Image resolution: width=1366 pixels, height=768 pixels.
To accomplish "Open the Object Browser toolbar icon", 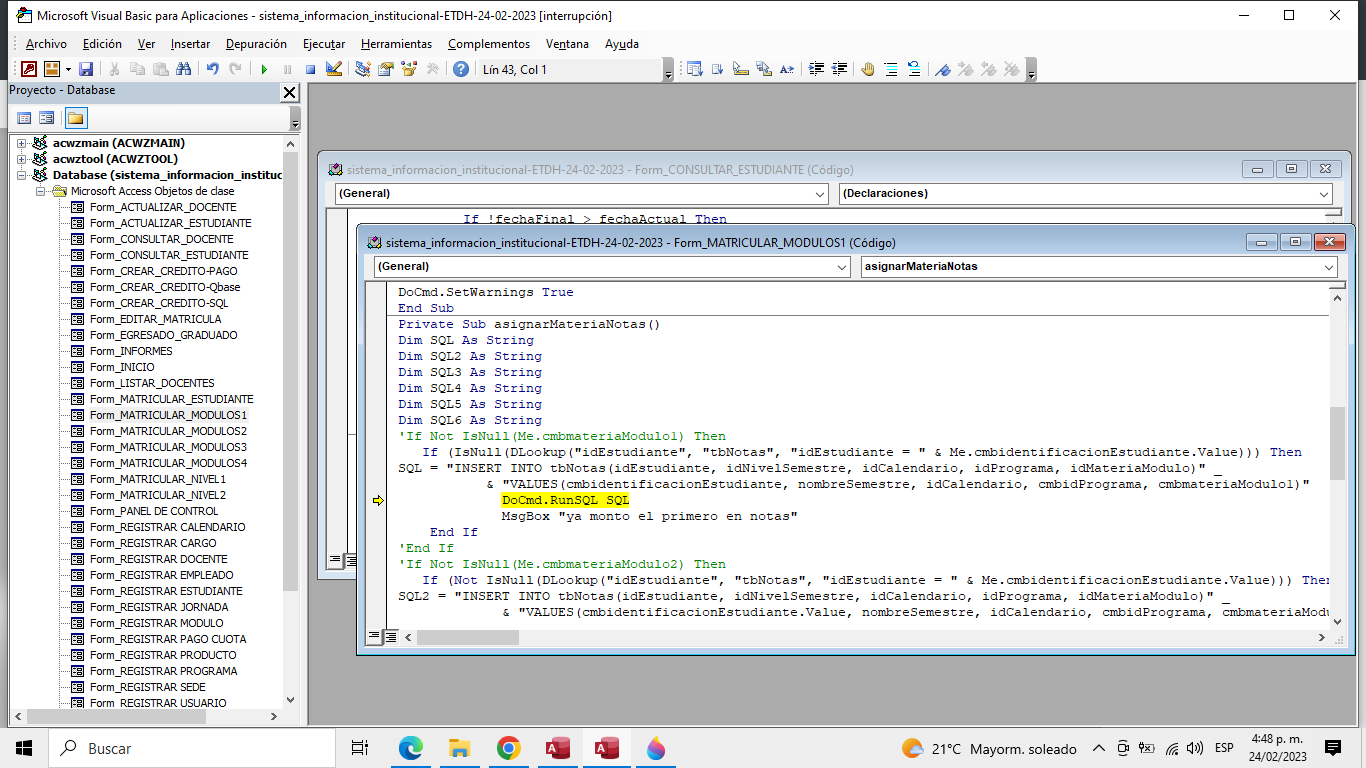I will [408, 69].
